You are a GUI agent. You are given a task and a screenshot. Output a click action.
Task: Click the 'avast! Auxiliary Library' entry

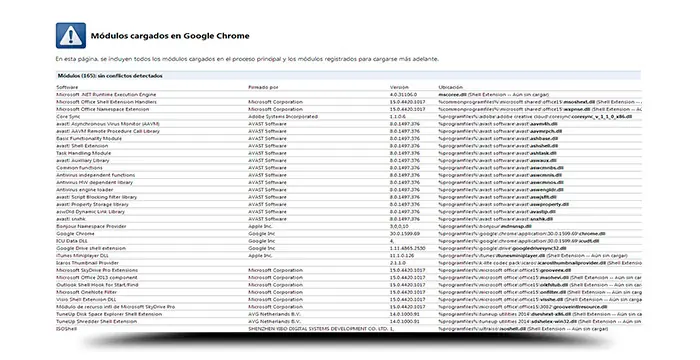point(83,160)
